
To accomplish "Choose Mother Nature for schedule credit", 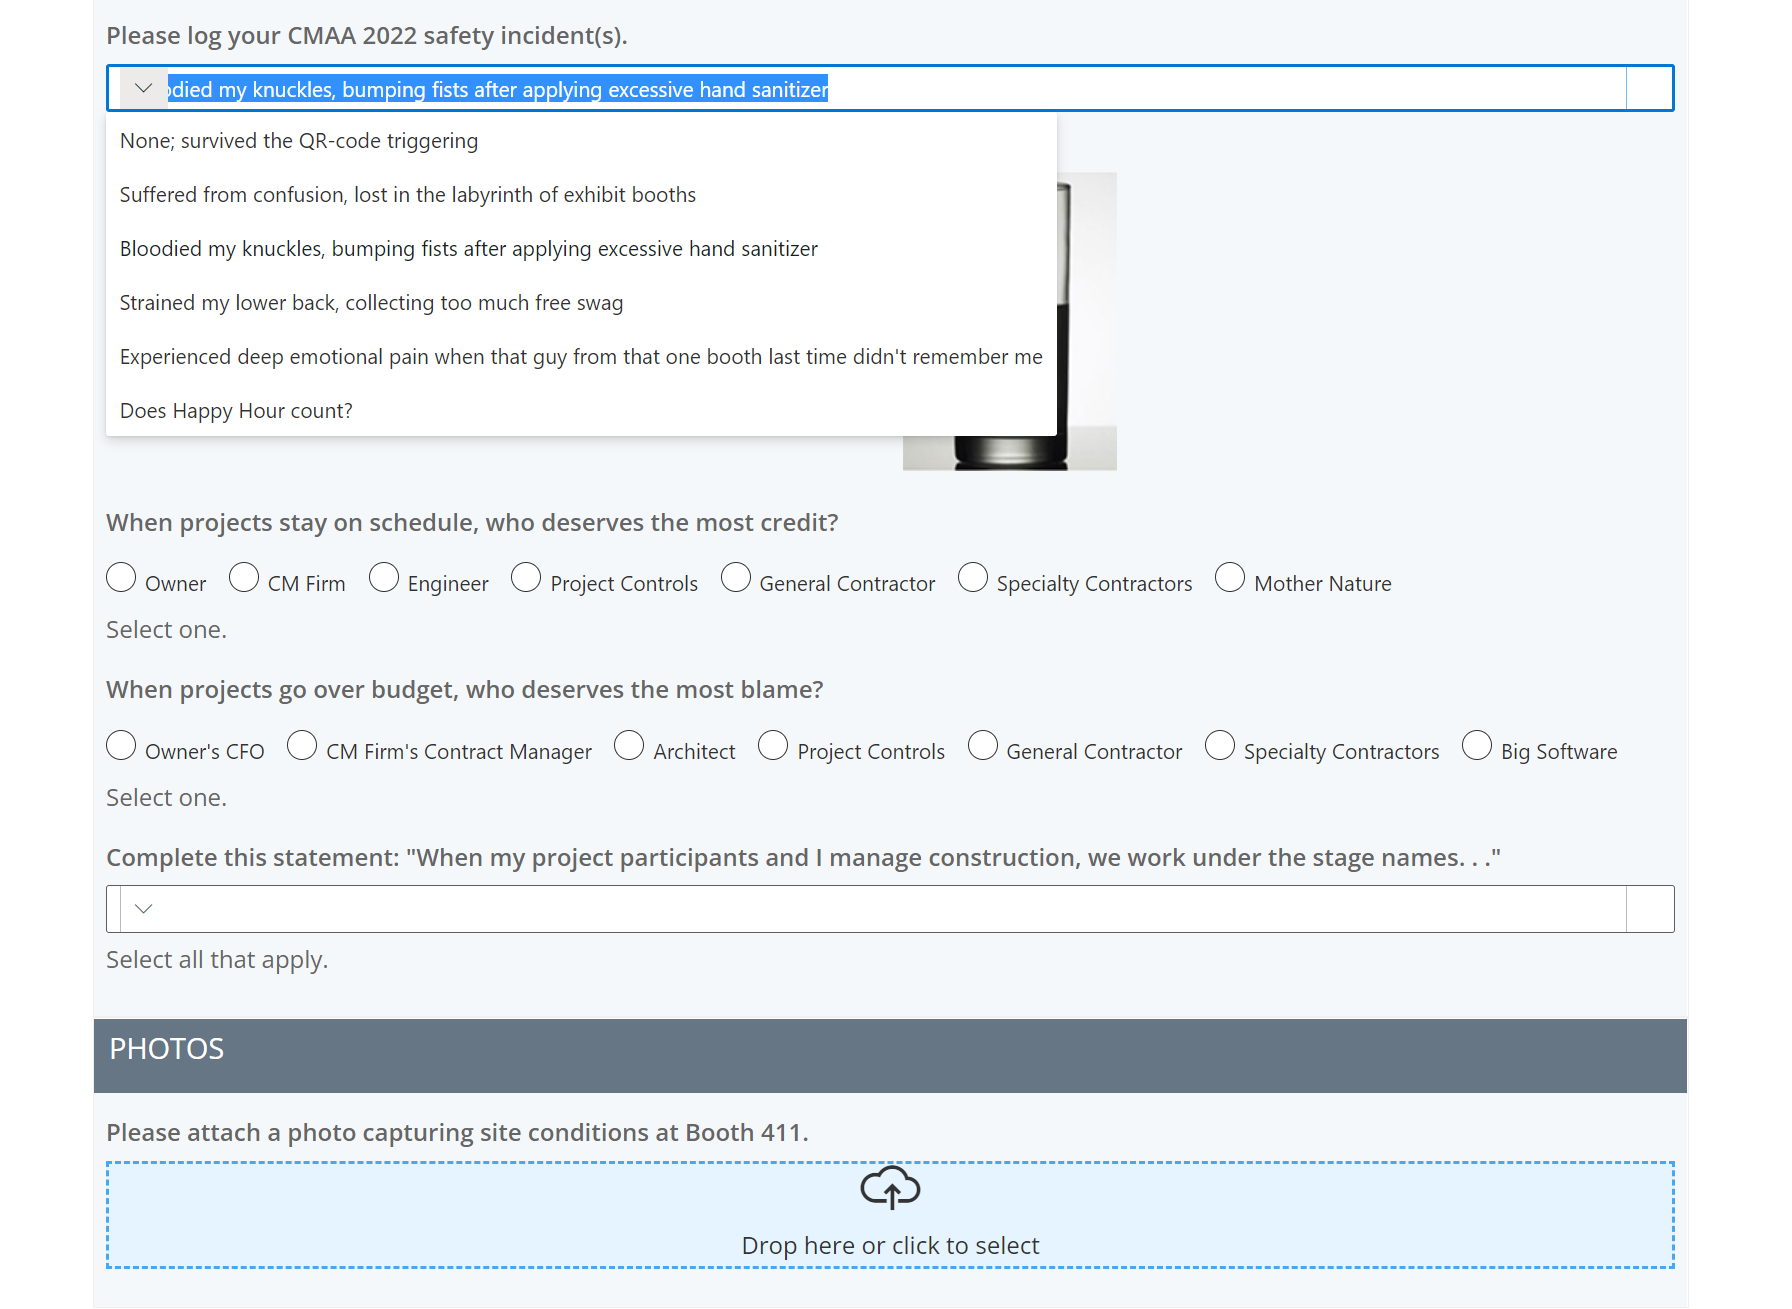I will [1229, 577].
